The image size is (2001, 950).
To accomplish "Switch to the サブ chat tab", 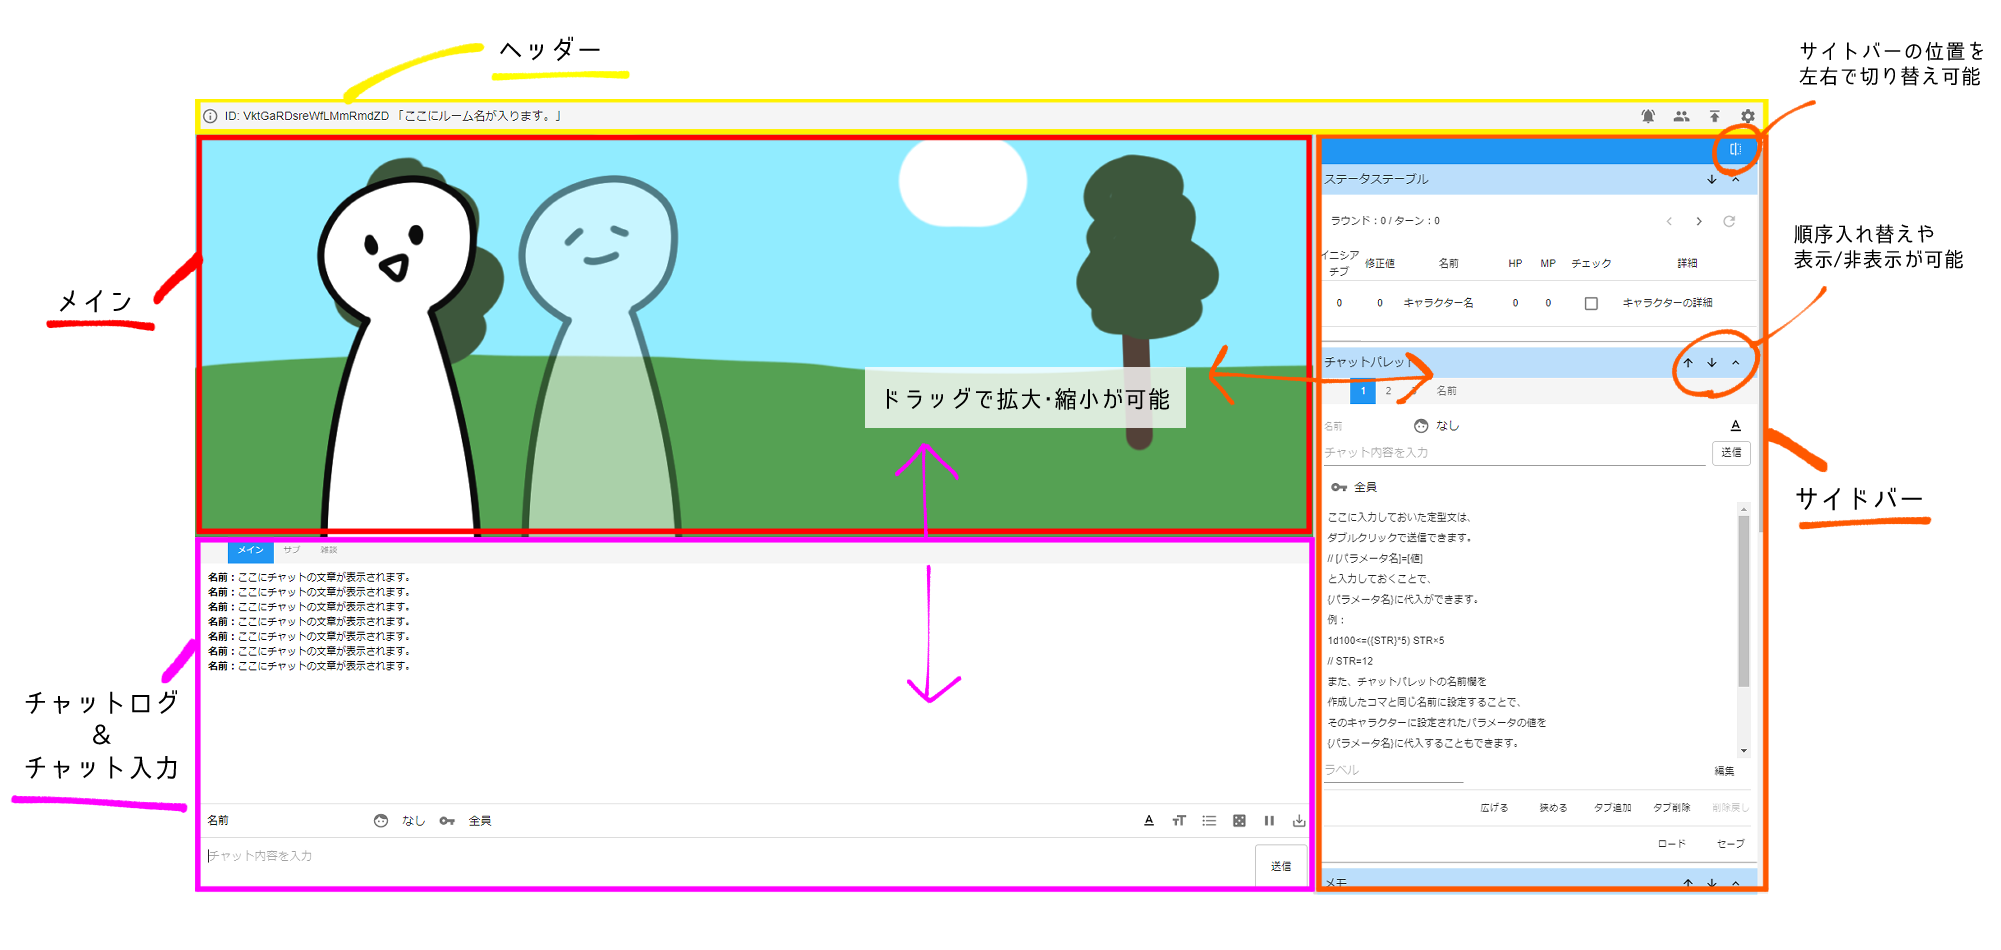I will click(291, 550).
